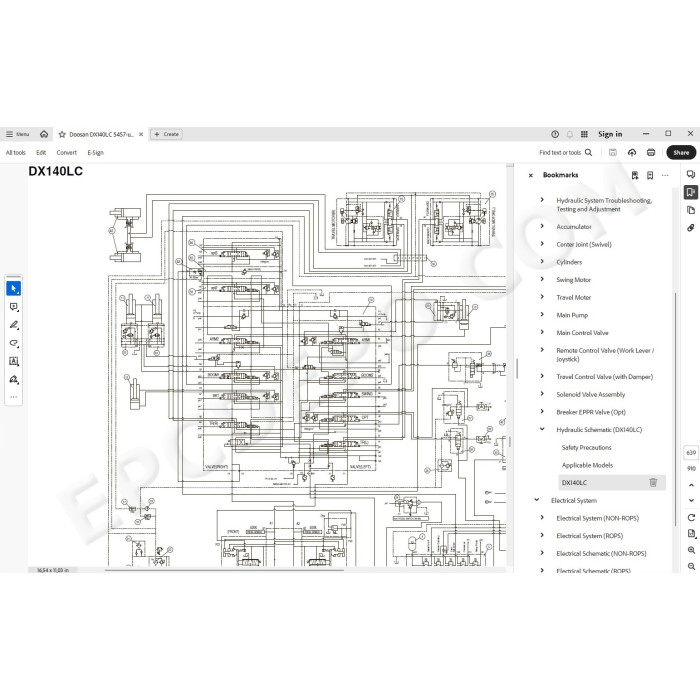Open Electrical Schematic (NON-ROPS) bookmark

pos(601,554)
